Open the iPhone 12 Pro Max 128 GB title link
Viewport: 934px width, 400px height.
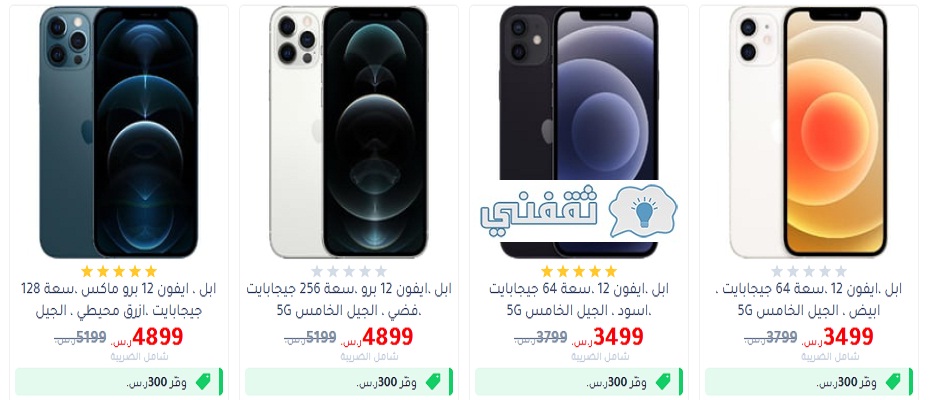pos(119,299)
